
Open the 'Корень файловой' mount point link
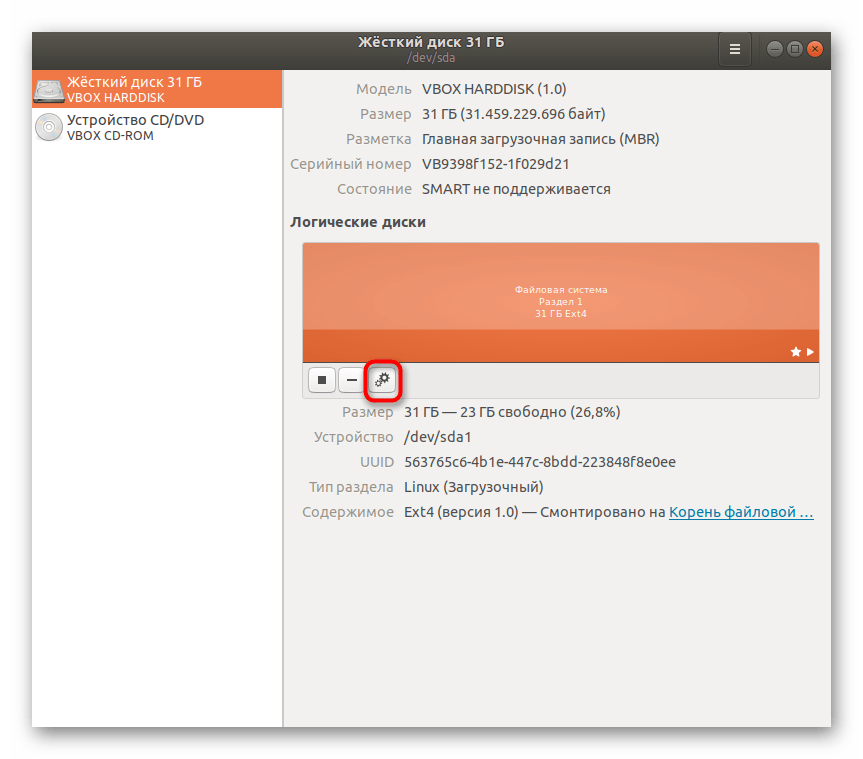click(x=740, y=512)
